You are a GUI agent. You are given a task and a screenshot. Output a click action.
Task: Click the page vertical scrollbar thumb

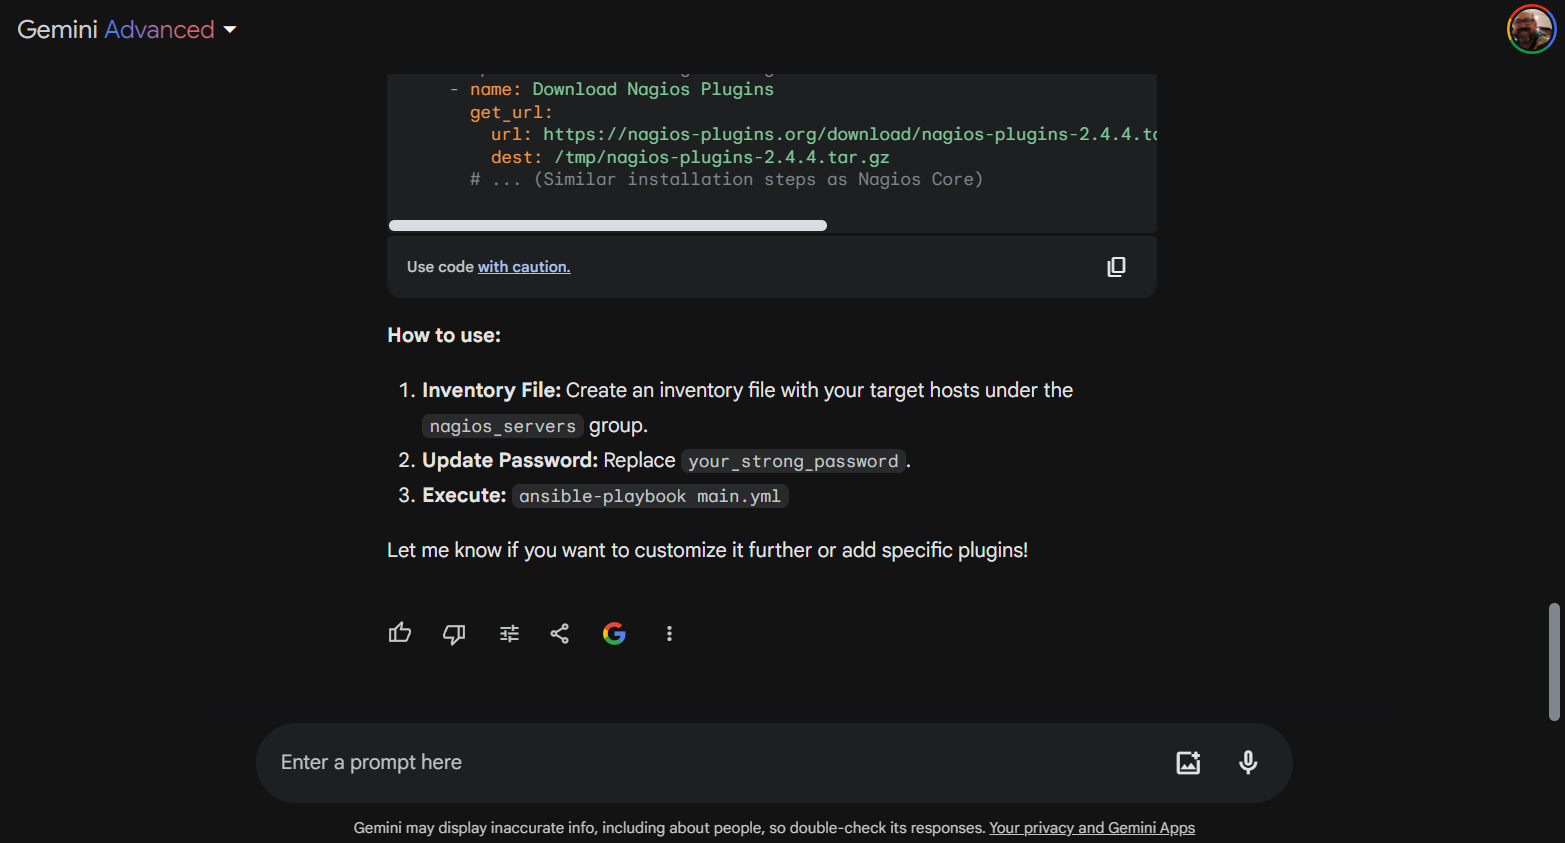point(1554,661)
